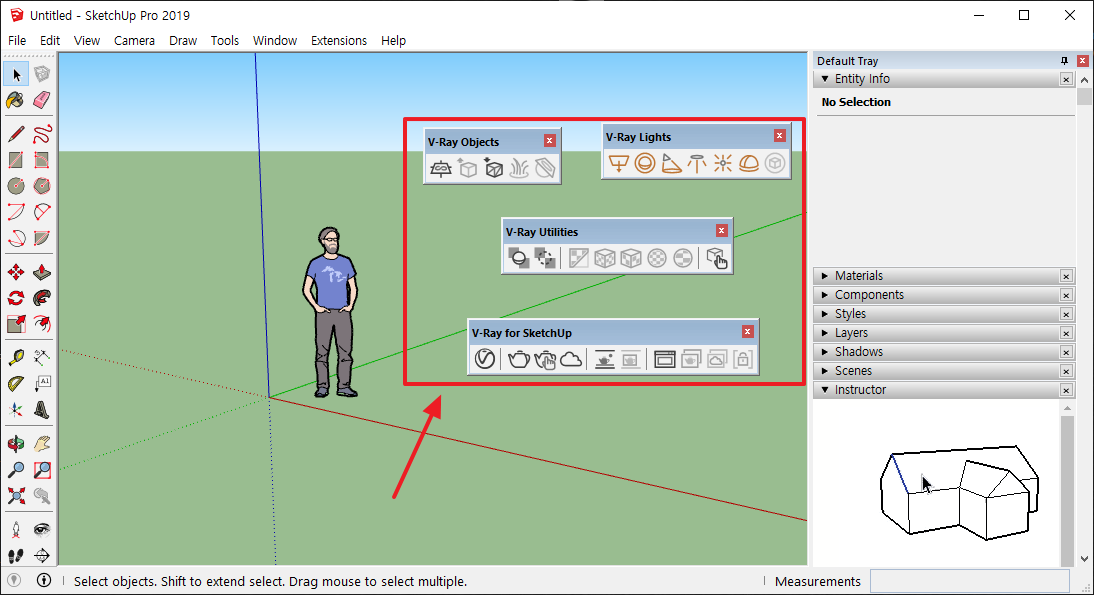This screenshot has width=1094, height=595.
Task: Close the V-Ray Objects toolbar
Action: 550,141
